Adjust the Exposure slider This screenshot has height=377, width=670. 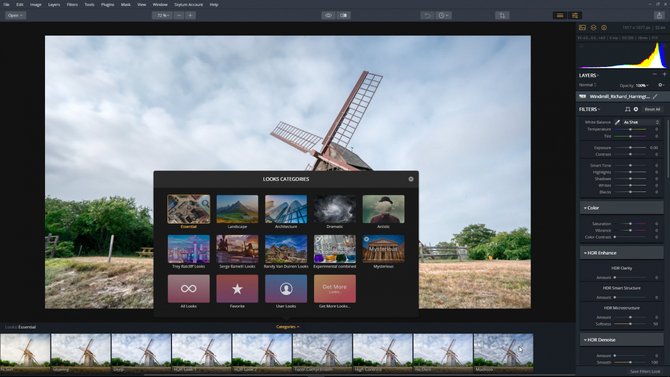(x=630, y=147)
